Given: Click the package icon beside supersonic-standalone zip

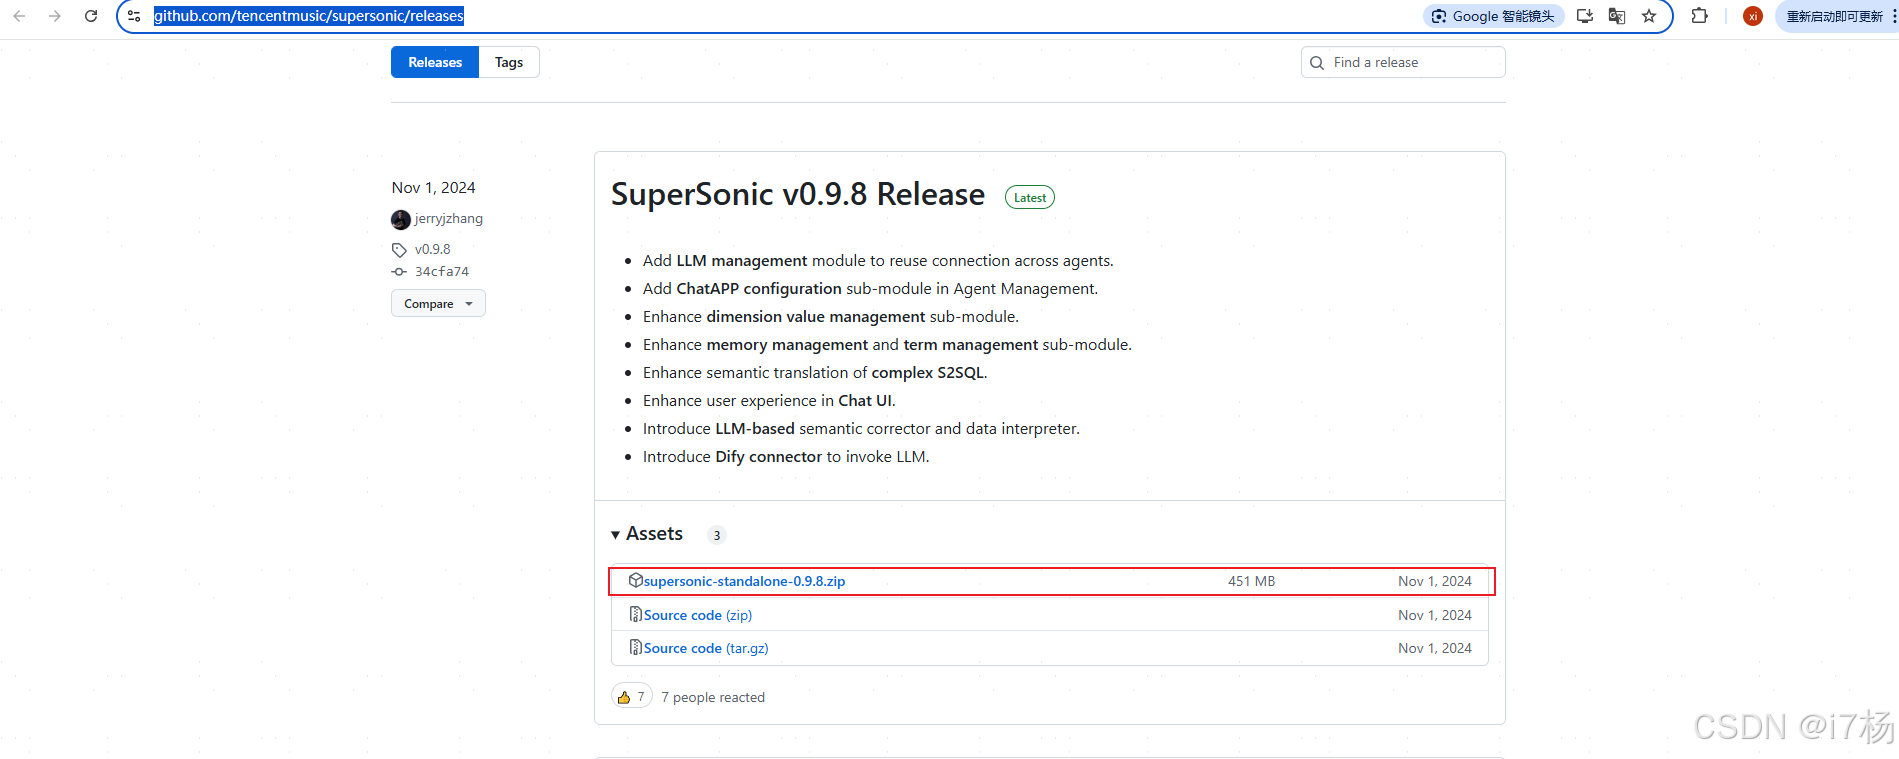Looking at the screenshot, I should (x=635, y=580).
